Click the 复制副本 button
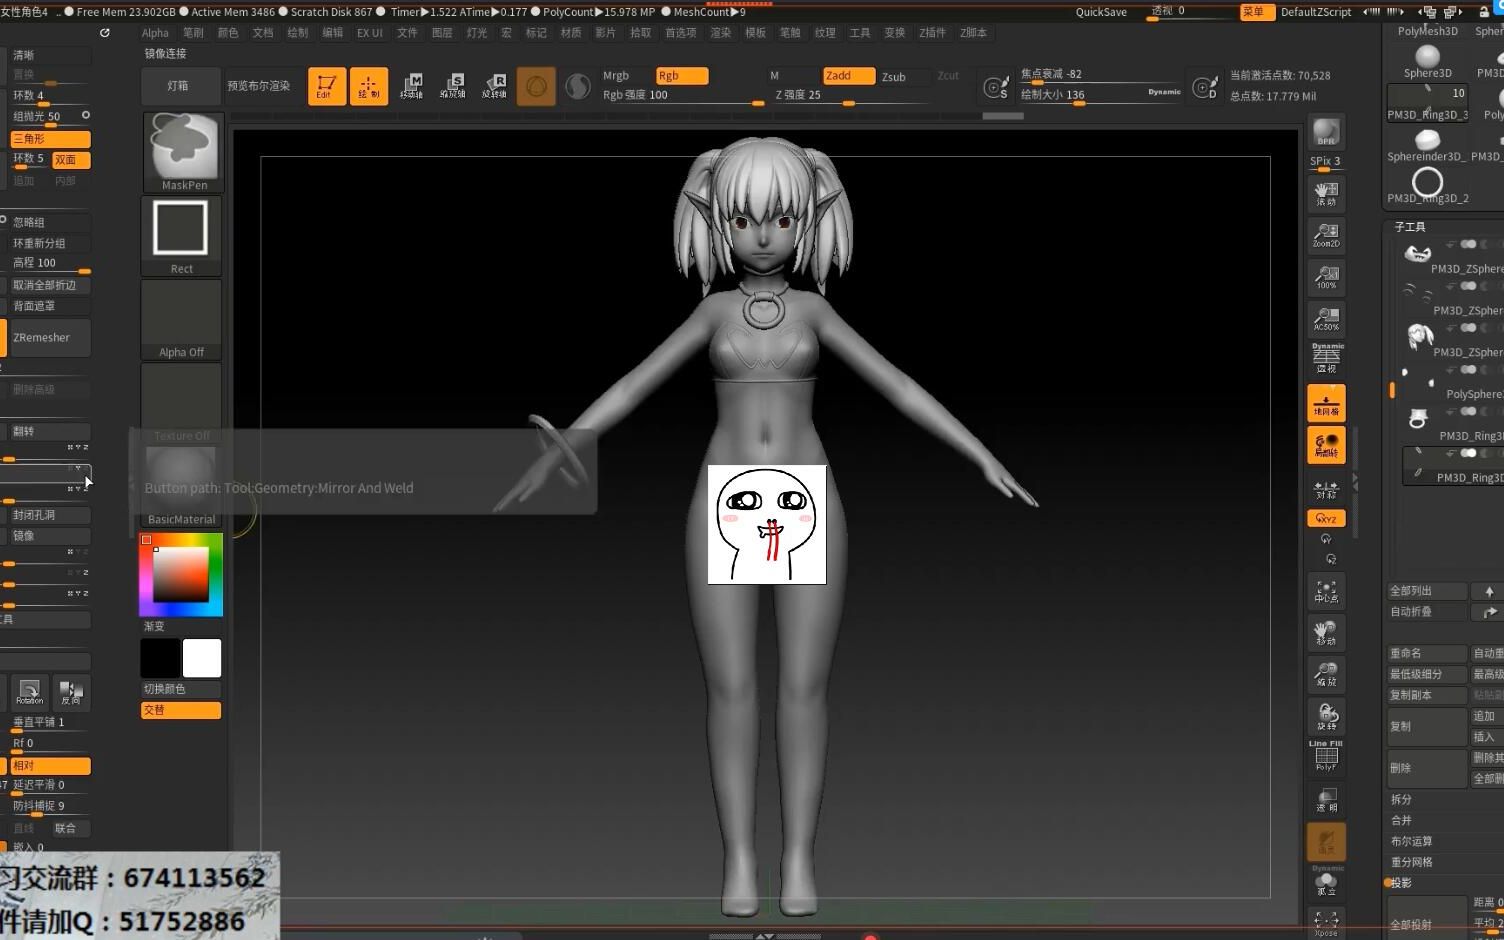Viewport: 1504px width, 940px height. click(x=1427, y=695)
